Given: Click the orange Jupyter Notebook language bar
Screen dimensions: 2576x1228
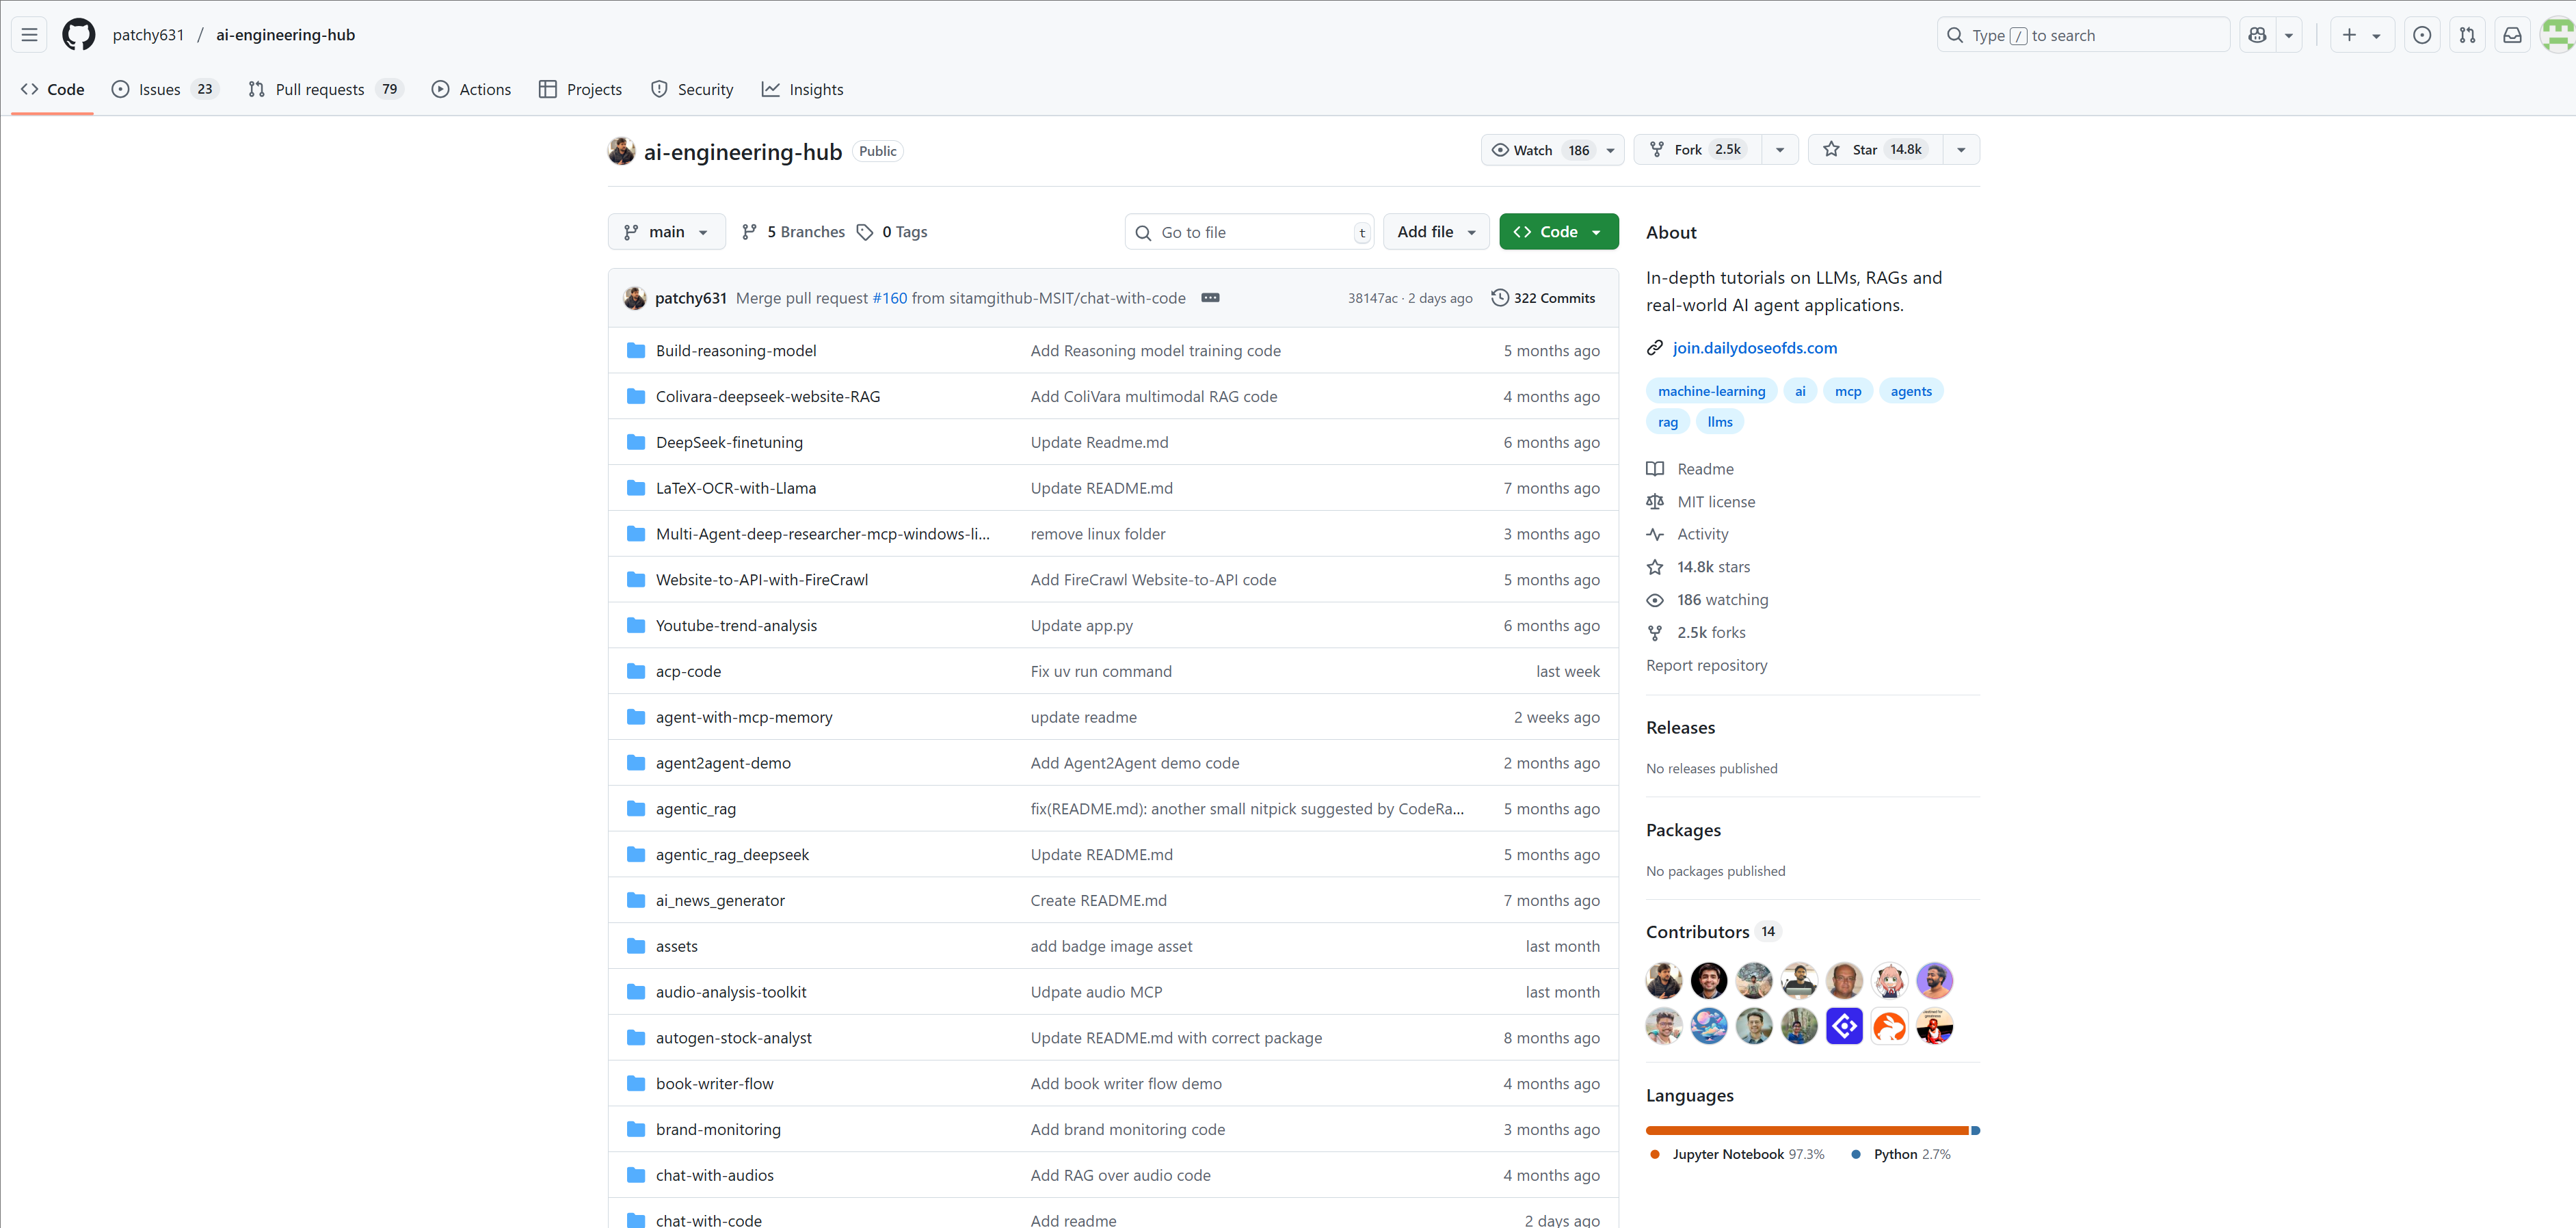Looking at the screenshot, I should 1806,1130.
